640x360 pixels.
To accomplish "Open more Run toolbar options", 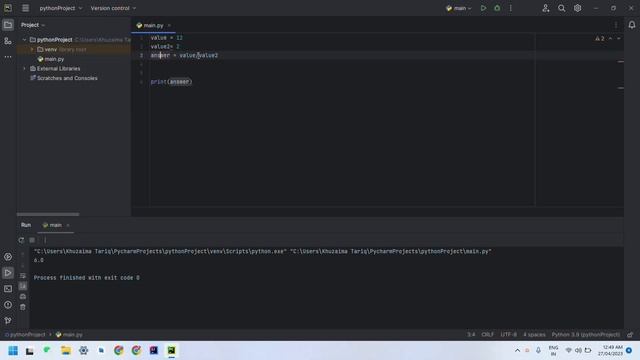I will (x=45, y=240).
